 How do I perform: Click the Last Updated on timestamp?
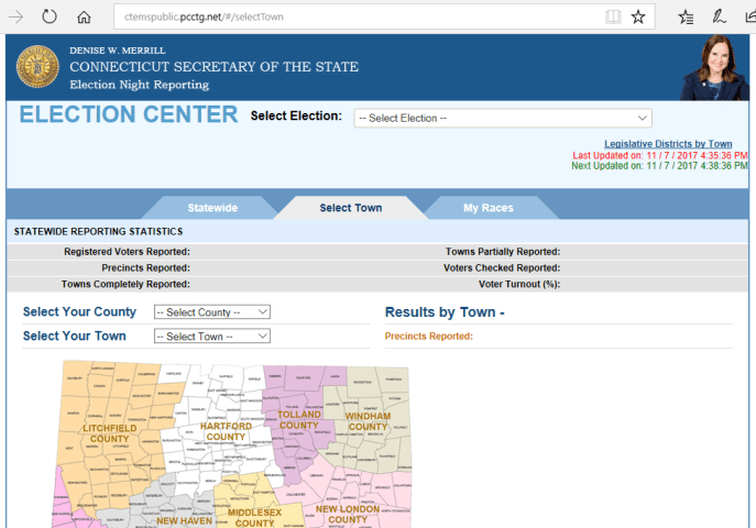(660, 155)
